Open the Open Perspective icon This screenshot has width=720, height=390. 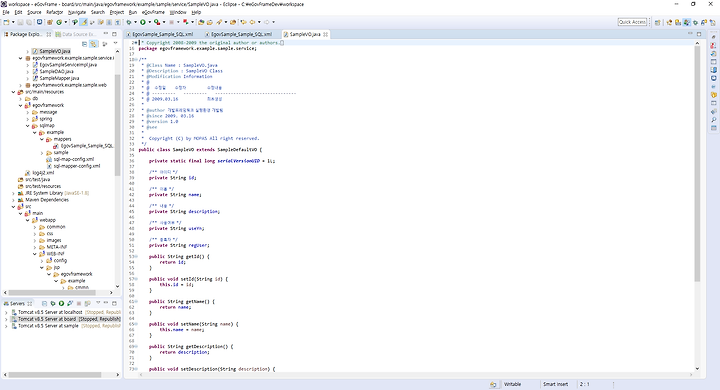point(658,22)
